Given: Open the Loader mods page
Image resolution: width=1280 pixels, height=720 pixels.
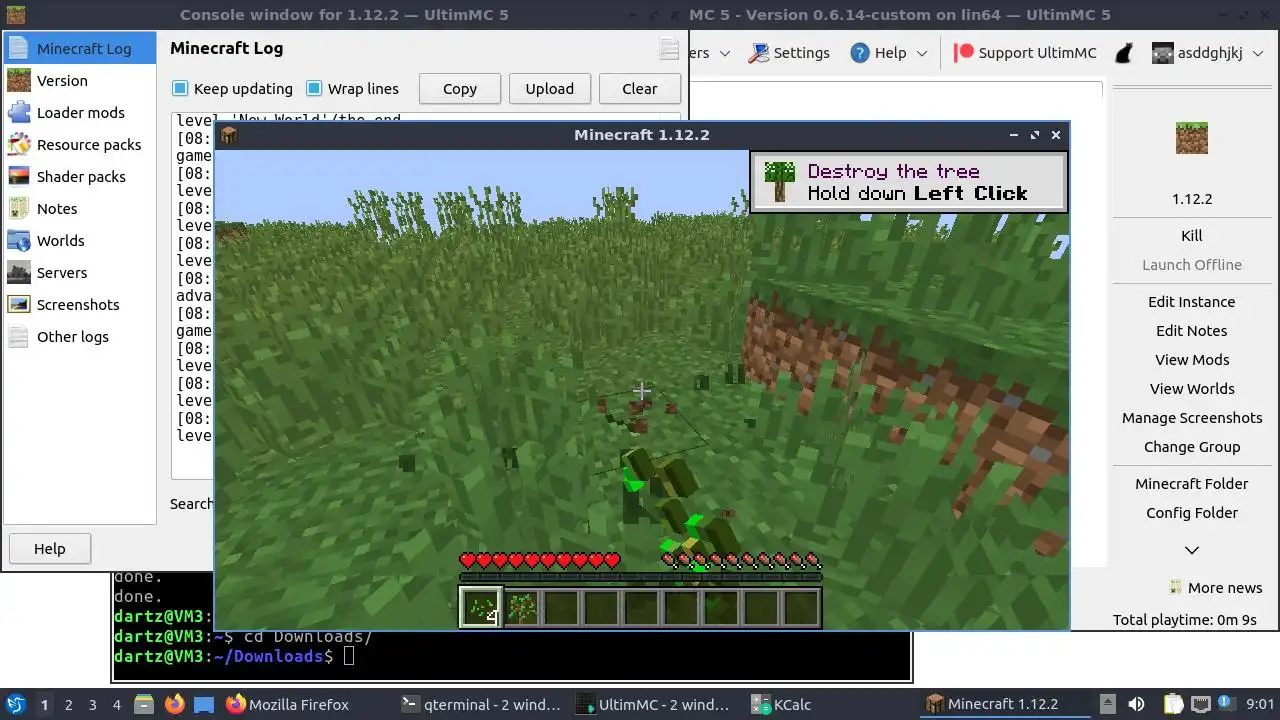Looking at the screenshot, I should (x=80, y=112).
